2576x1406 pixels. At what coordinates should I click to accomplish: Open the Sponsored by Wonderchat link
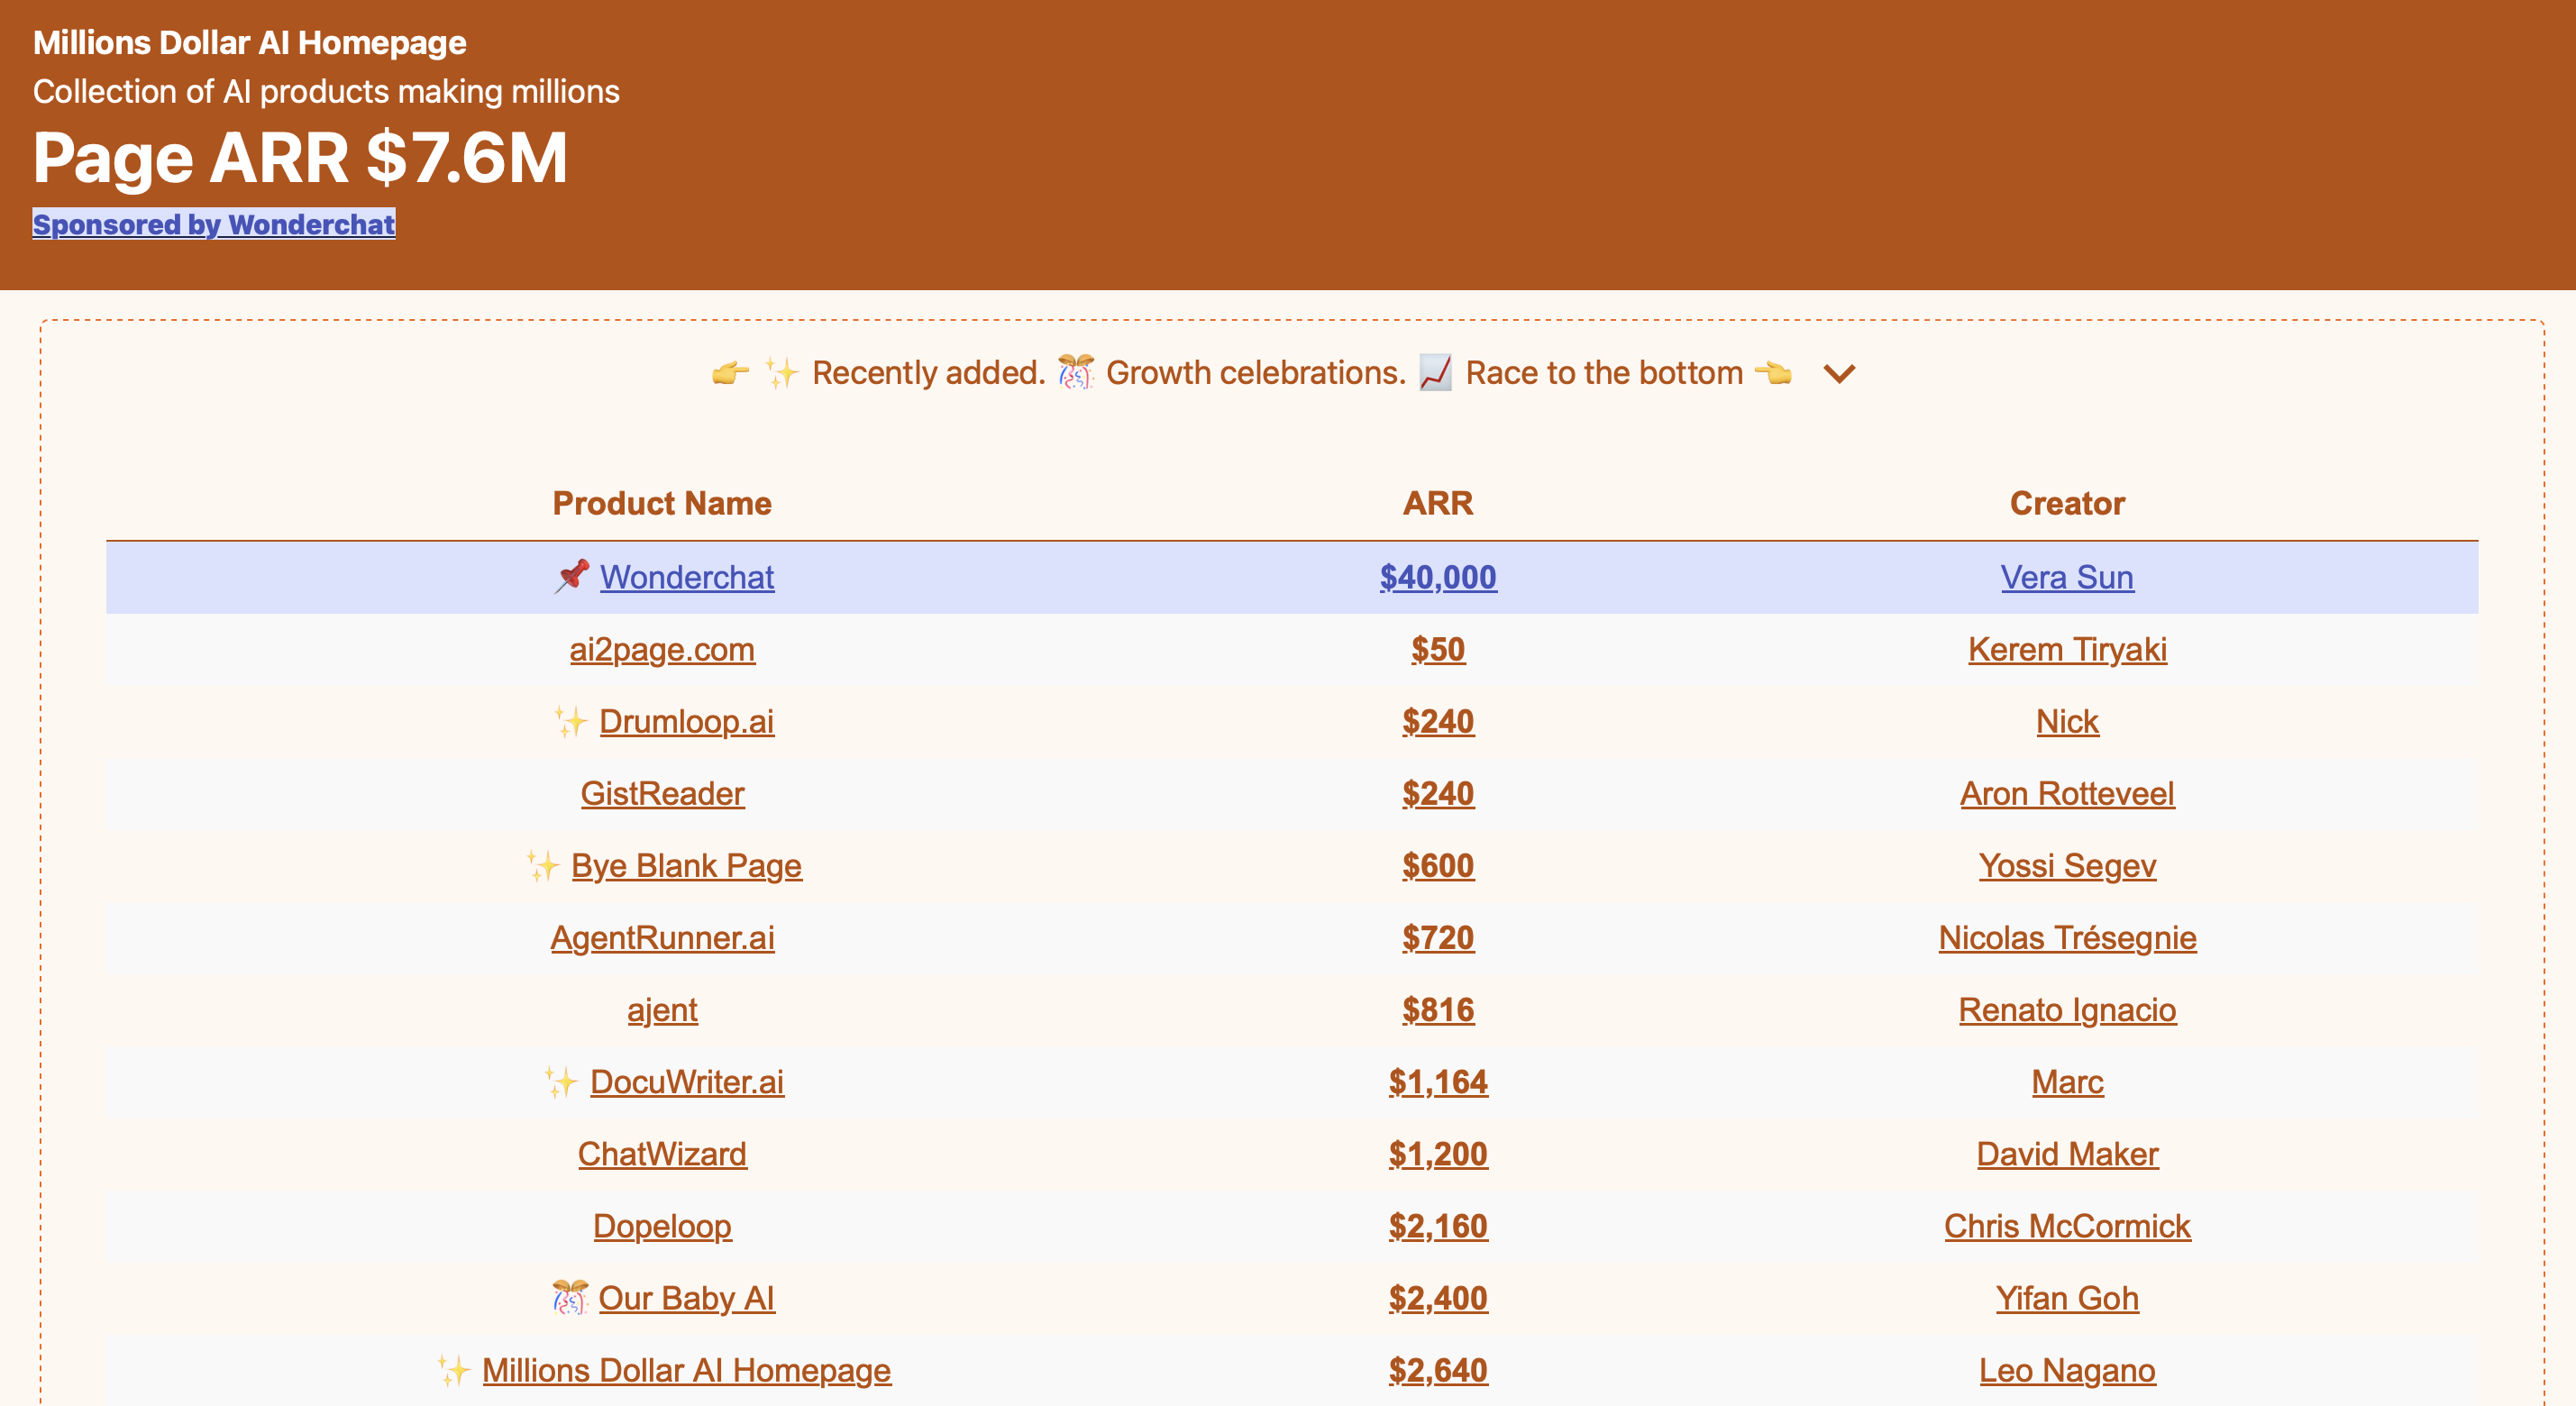tap(214, 224)
